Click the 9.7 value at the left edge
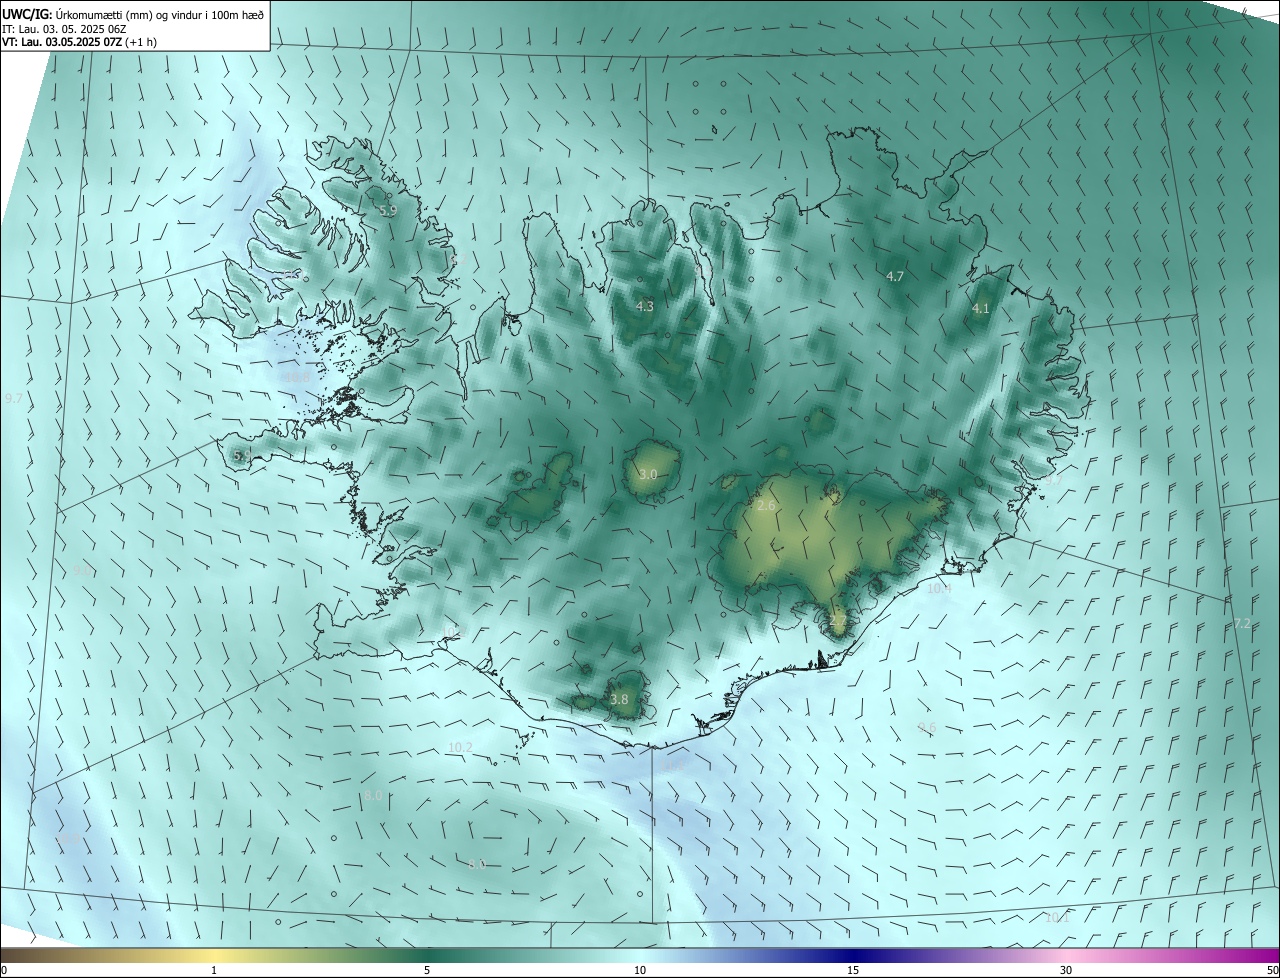This screenshot has width=1280, height=978. (14, 398)
